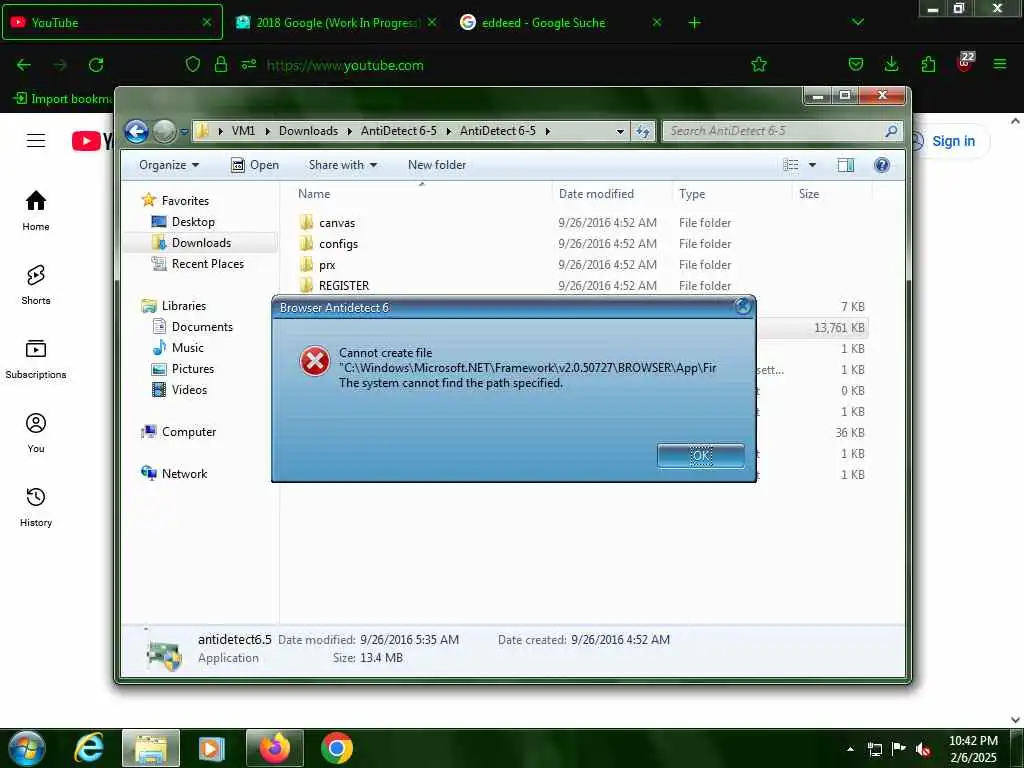1024x768 pixels.
Task: Create a New folder
Action: (437, 165)
